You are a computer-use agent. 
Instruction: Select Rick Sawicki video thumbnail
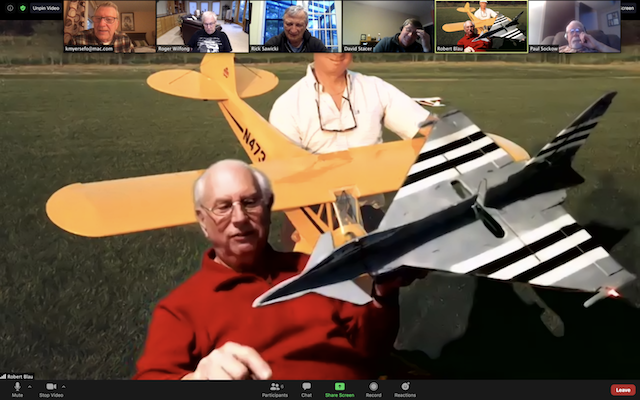coord(296,27)
